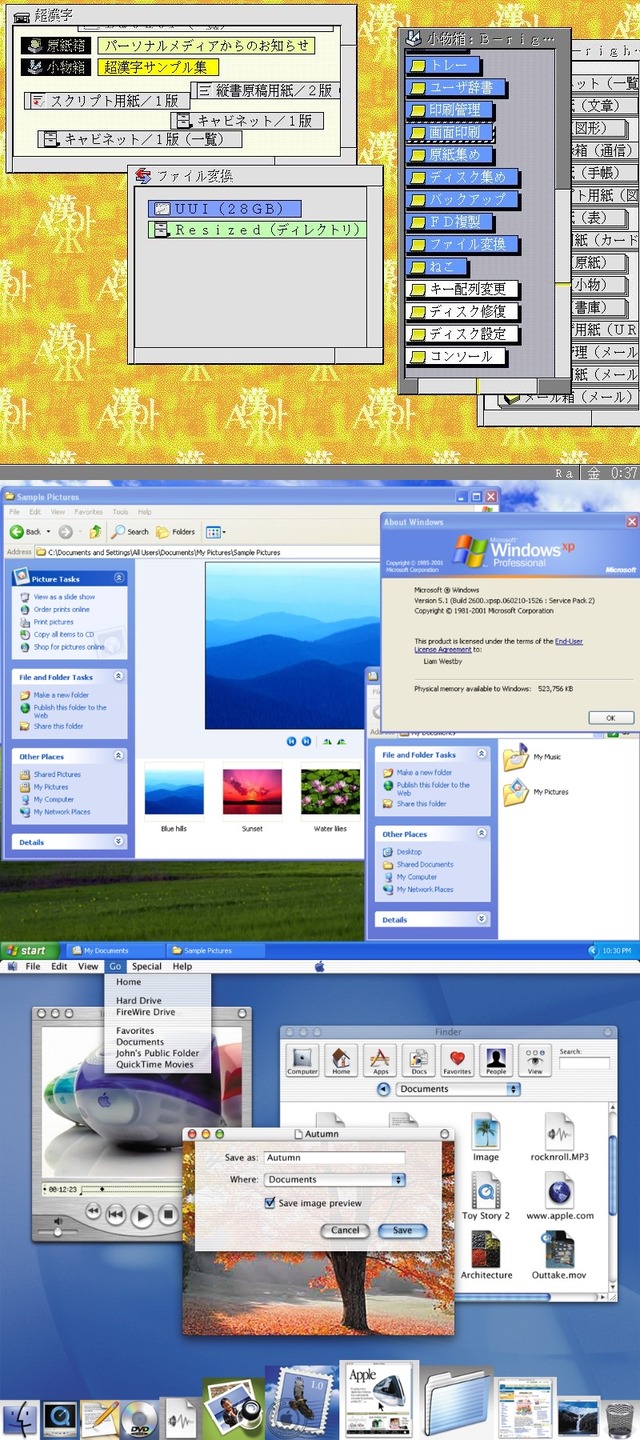Collapse File and Folder Tasks in Sample Pictures
Viewport: 640px width, 1440px height.
point(119,676)
